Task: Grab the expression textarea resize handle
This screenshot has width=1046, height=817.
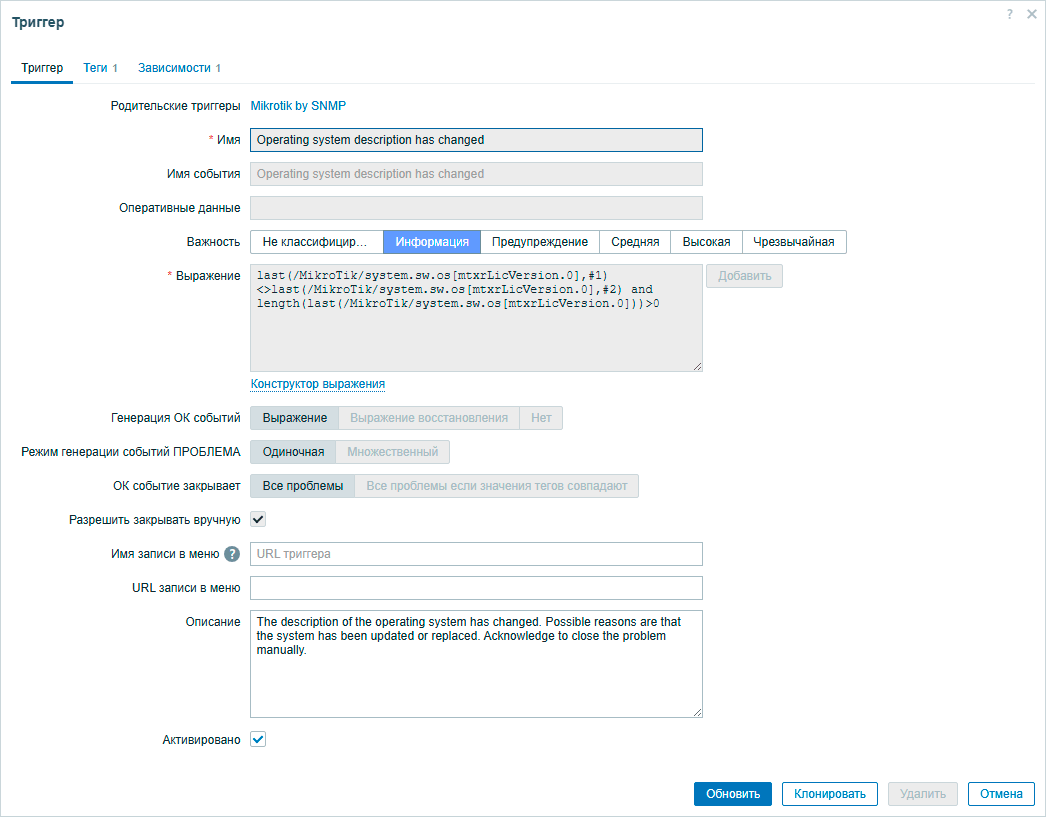Action: point(698,367)
